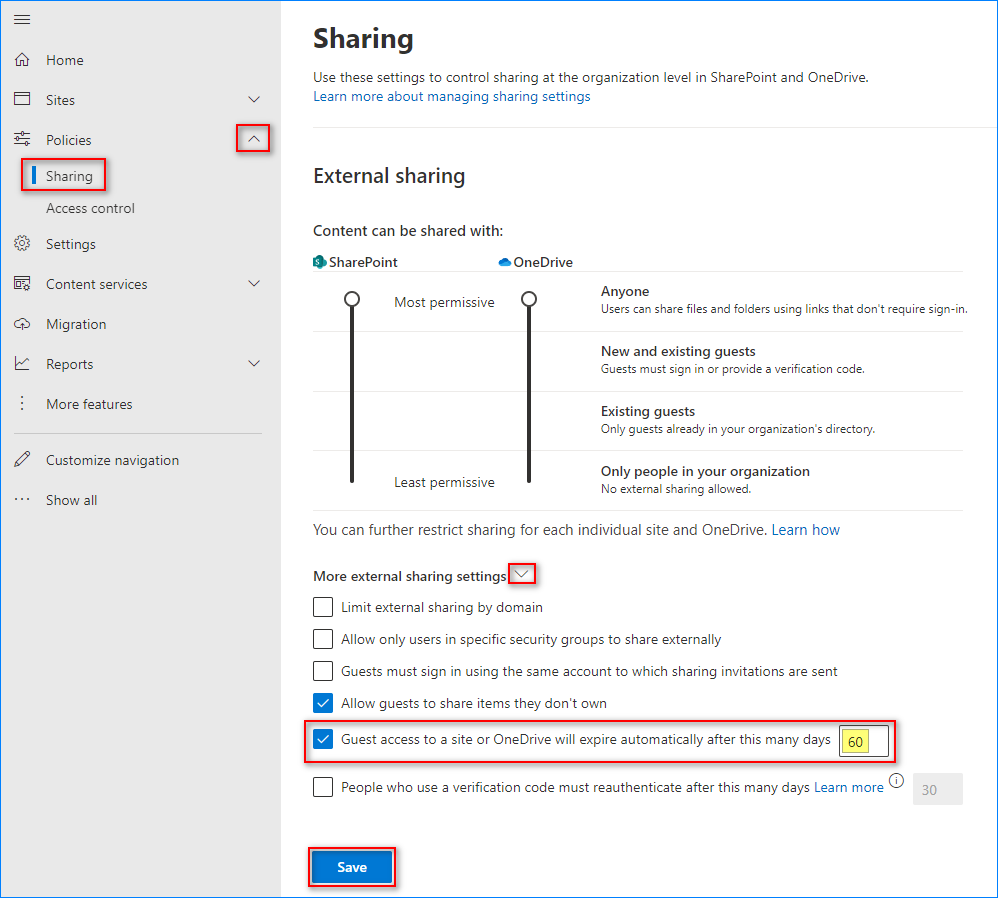Image resolution: width=998 pixels, height=898 pixels.
Task: Click the Anyone sharing level label
Action: point(625,291)
